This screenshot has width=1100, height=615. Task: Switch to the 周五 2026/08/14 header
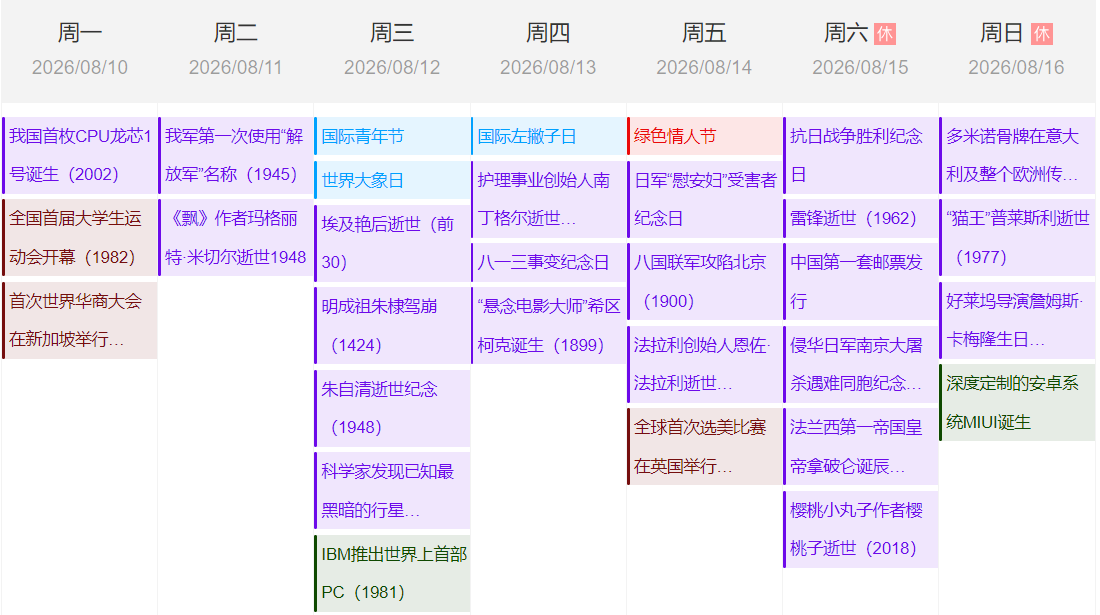(704, 50)
